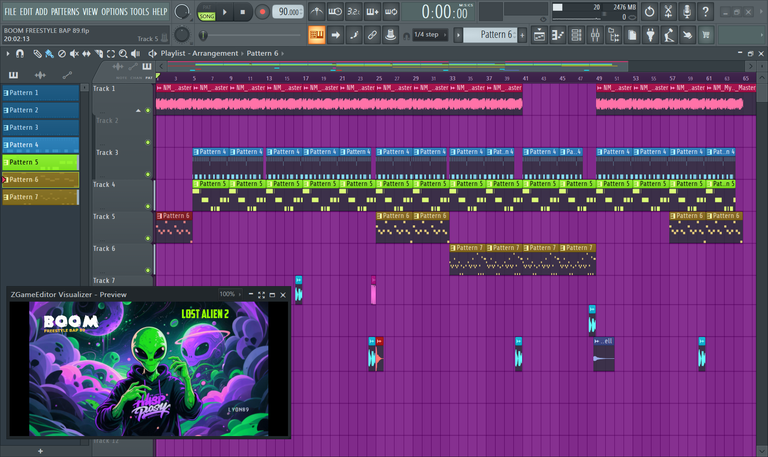Select the Slice tool
This screenshot has height=457, width=768.
coord(98,53)
